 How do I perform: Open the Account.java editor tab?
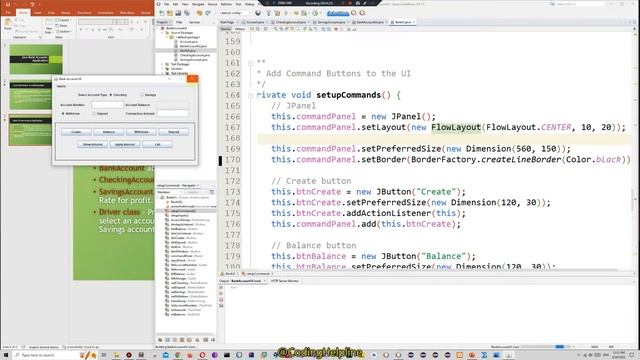pos(255,22)
